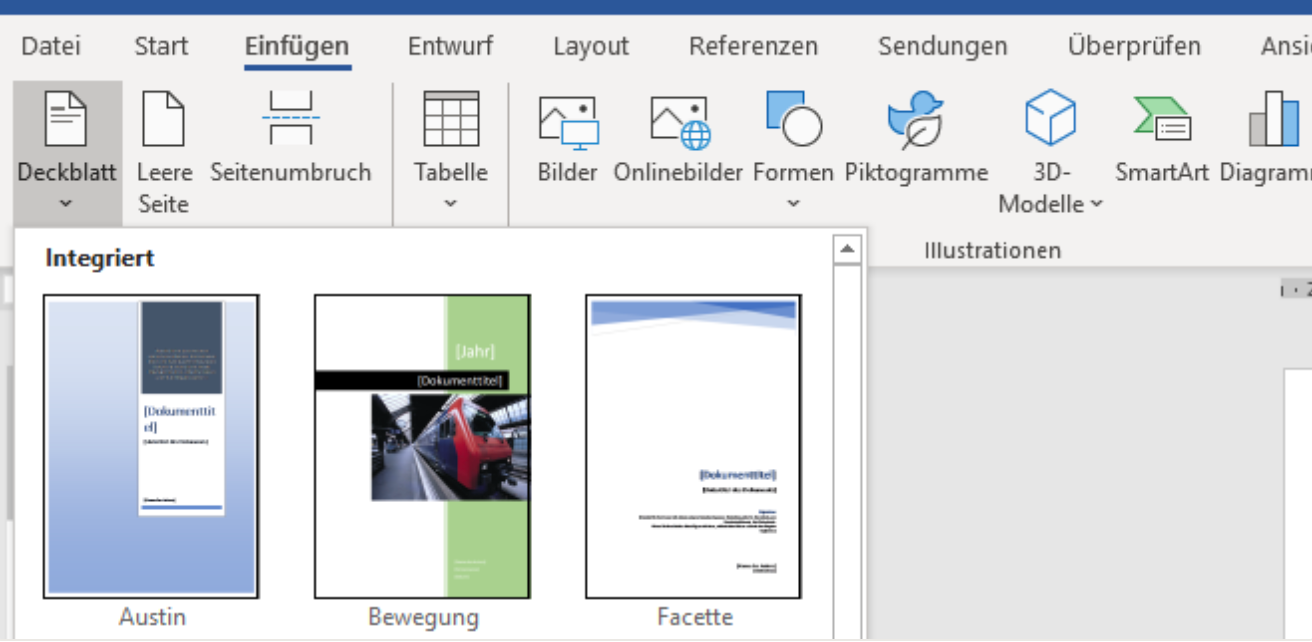Open the Piktogramme icon library
The image size is (1312, 642).
(916, 138)
